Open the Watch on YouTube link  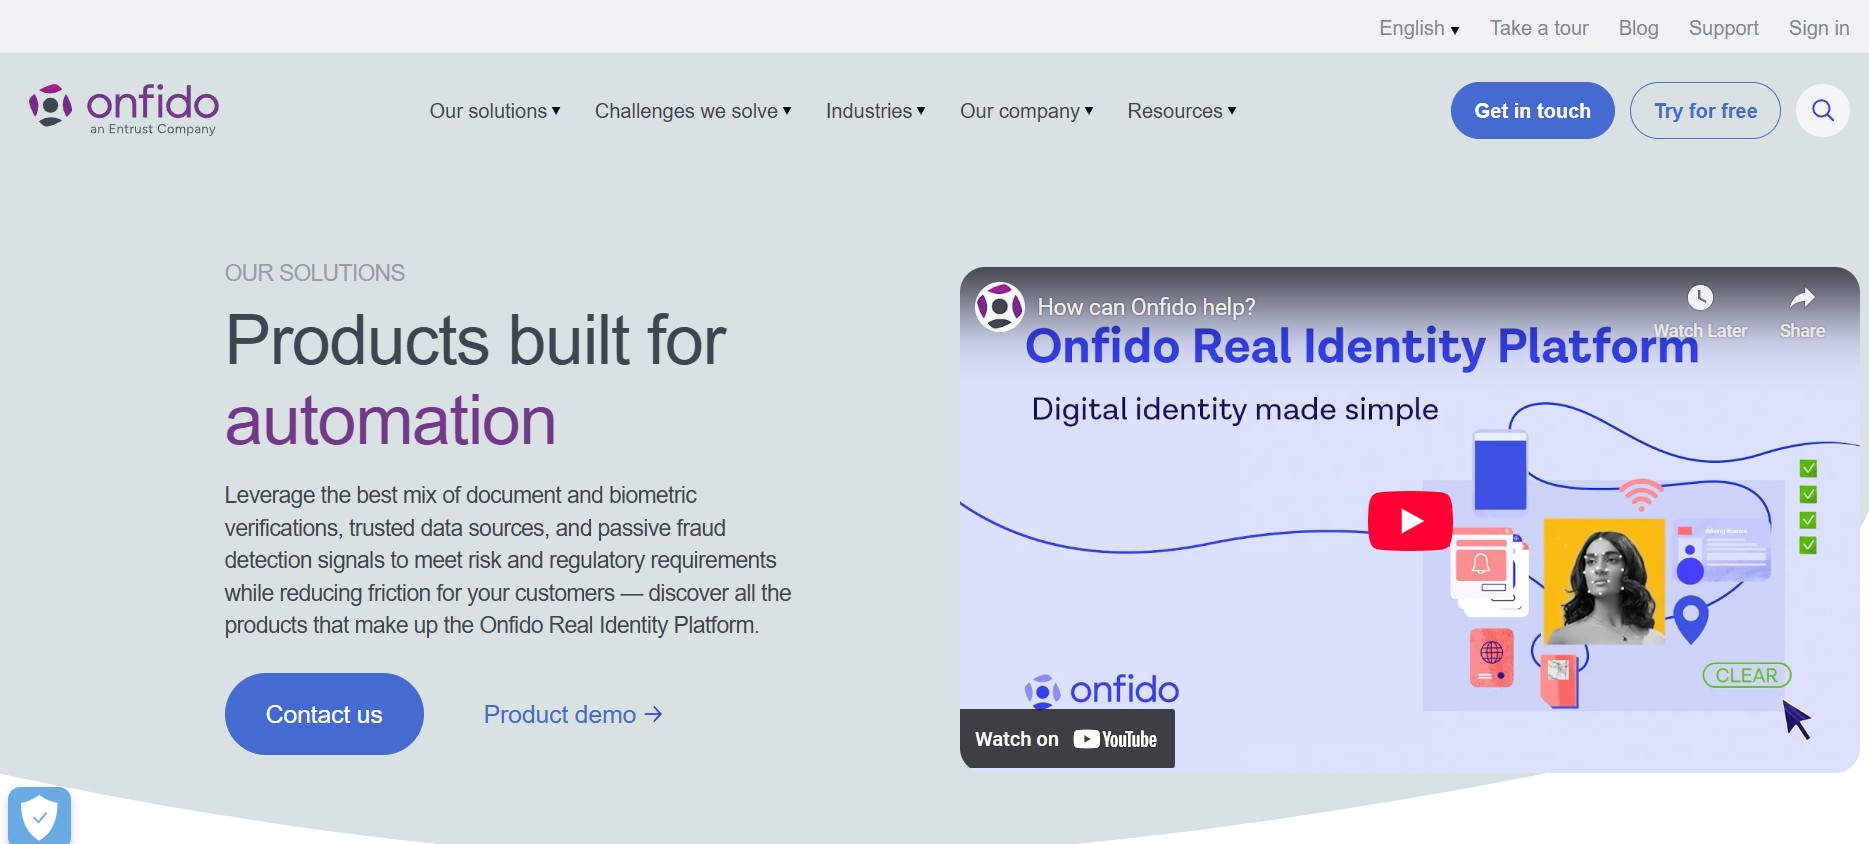click(1067, 739)
